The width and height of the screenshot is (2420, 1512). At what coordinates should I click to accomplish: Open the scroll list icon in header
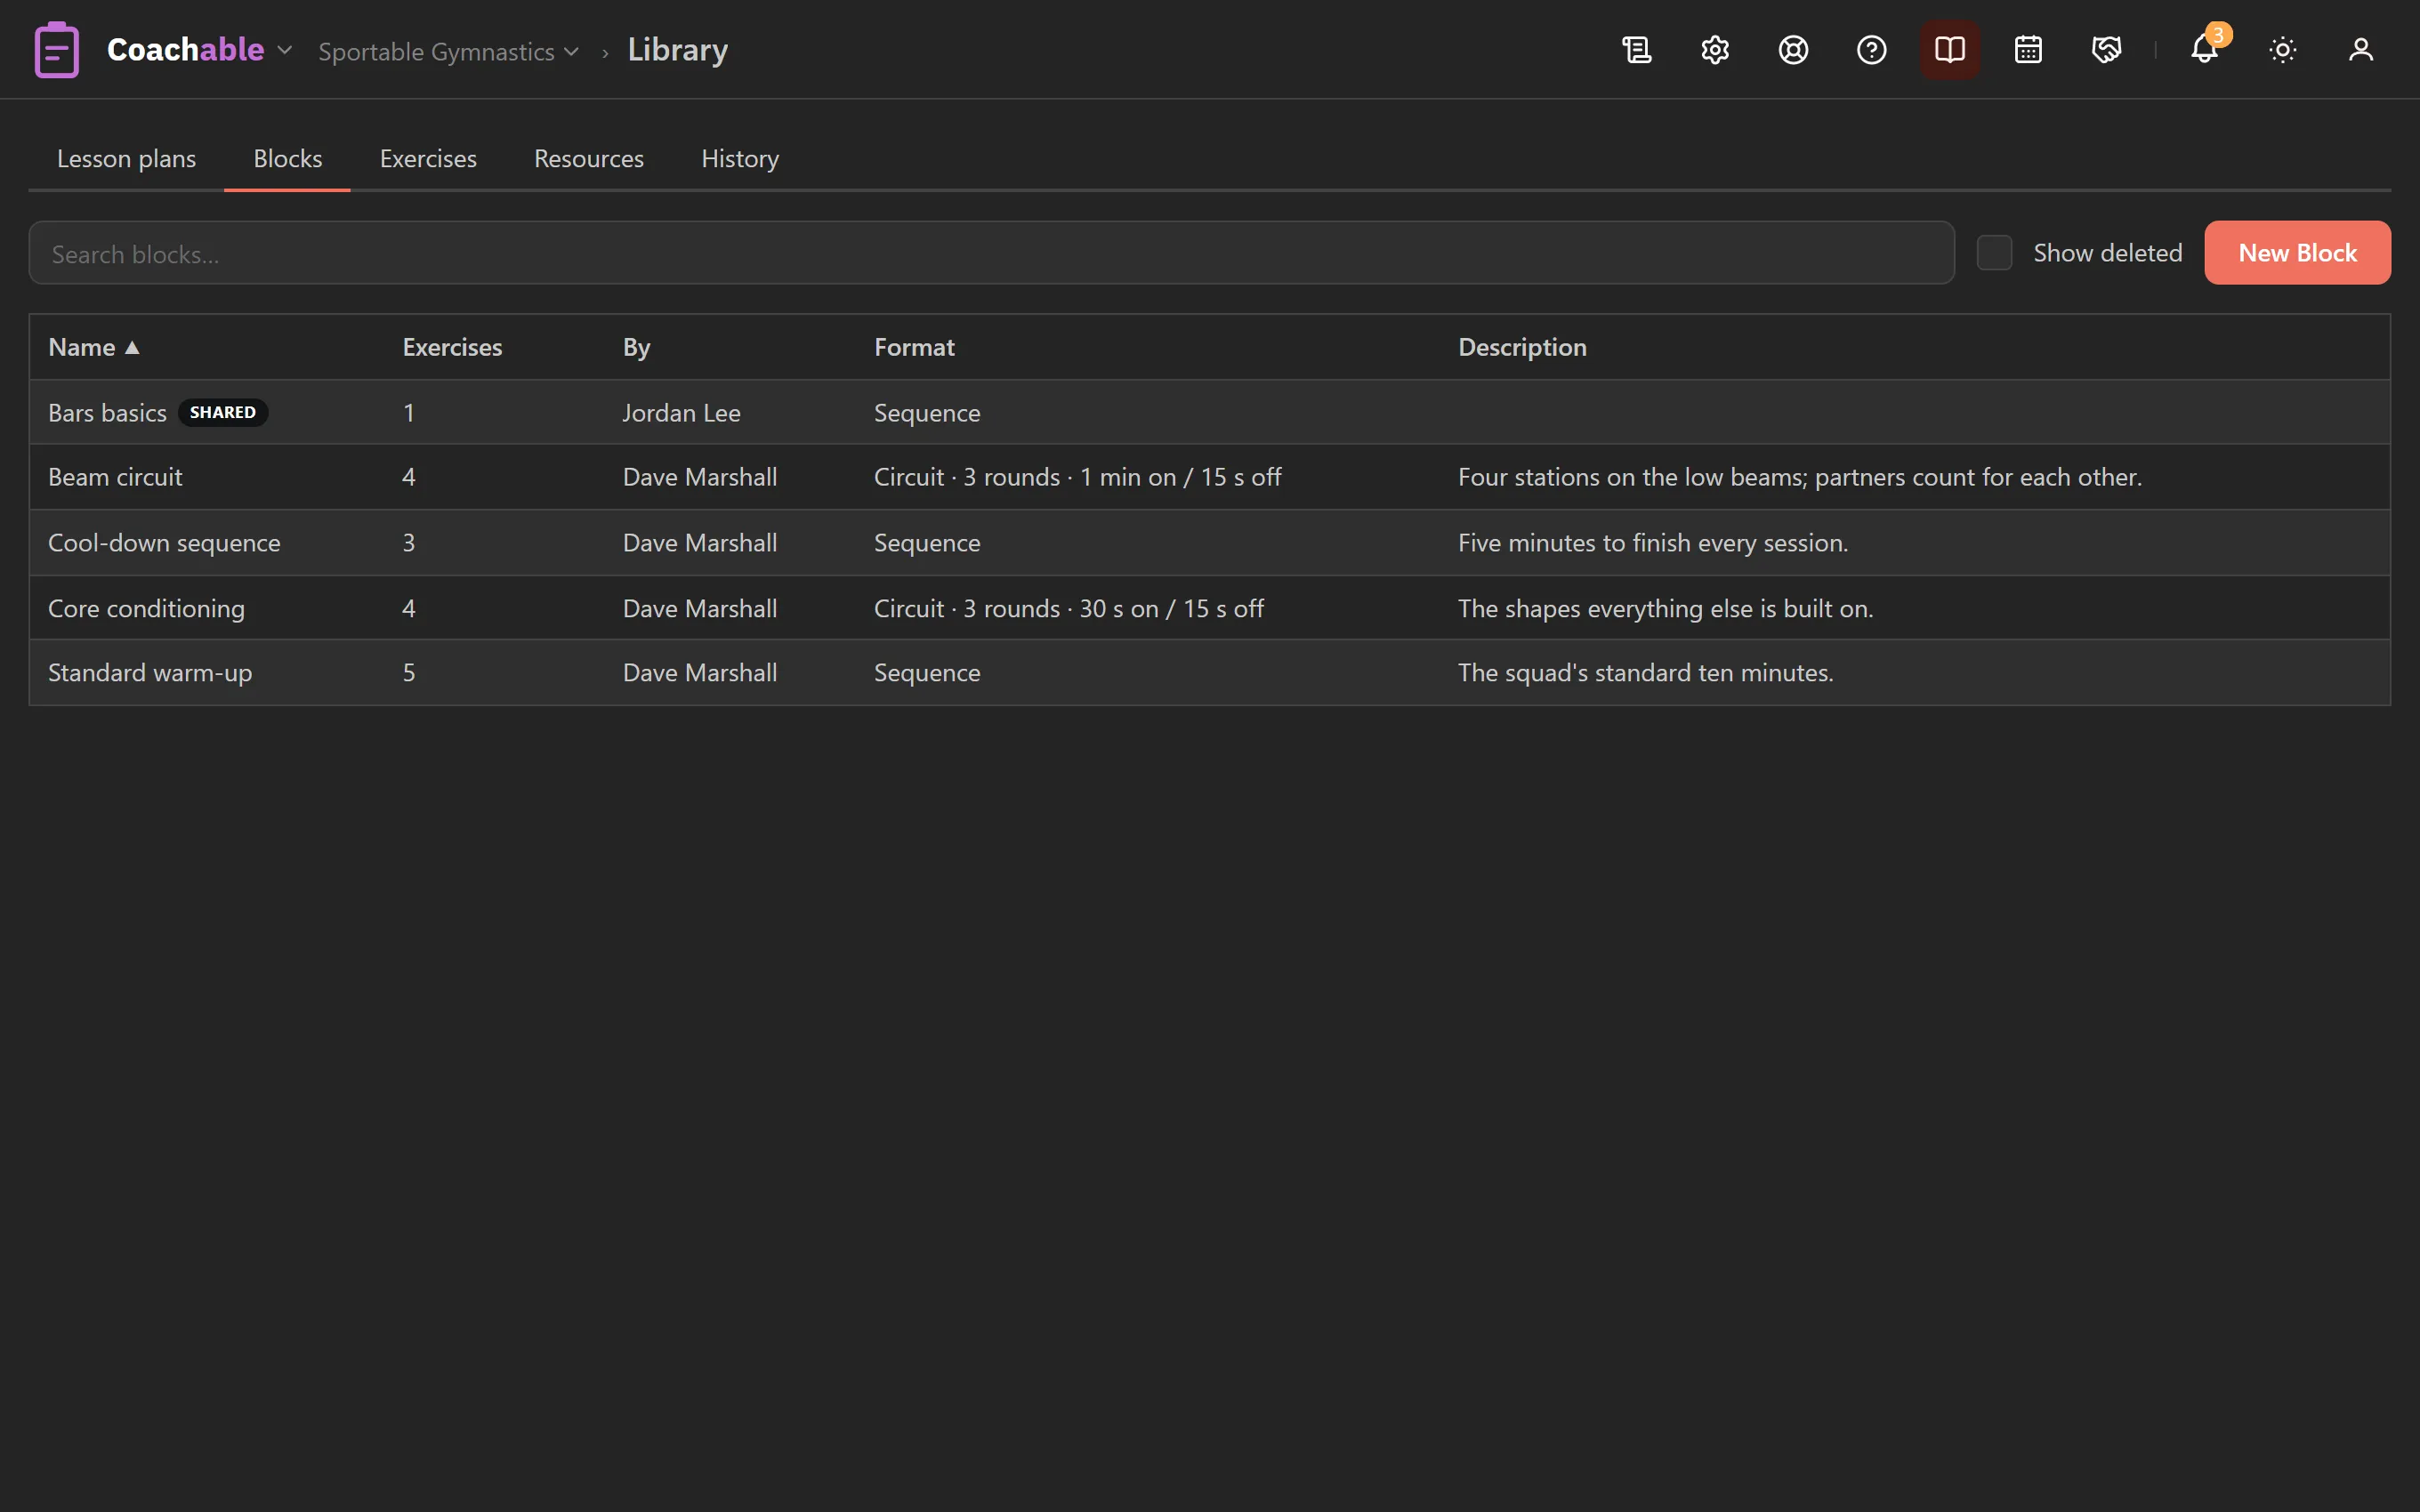coord(1637,49)
